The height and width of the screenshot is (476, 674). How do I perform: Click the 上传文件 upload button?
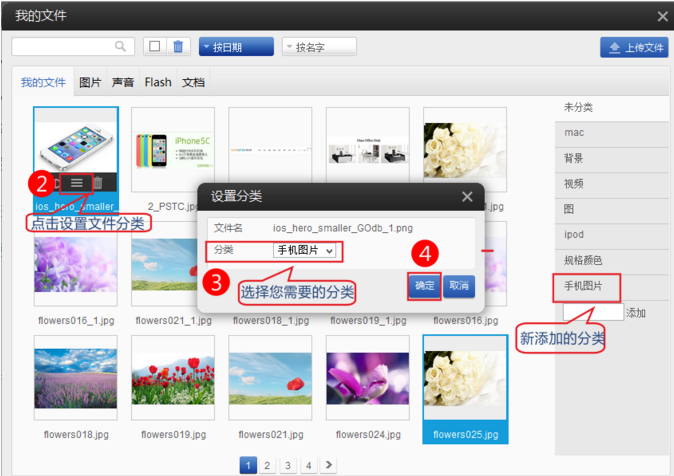(x=634, y=47)
